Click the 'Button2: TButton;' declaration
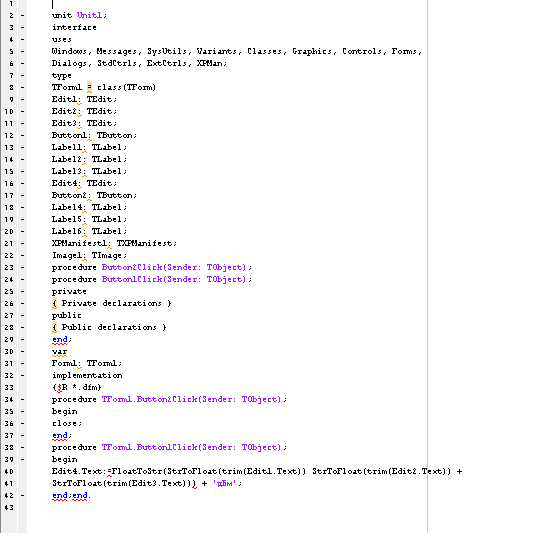 [95, 195]
